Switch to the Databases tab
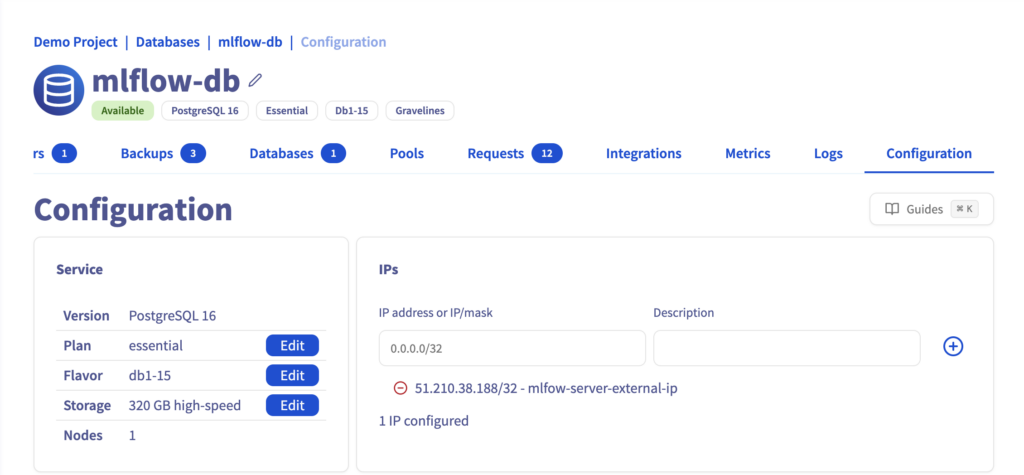 pos(297,154)
